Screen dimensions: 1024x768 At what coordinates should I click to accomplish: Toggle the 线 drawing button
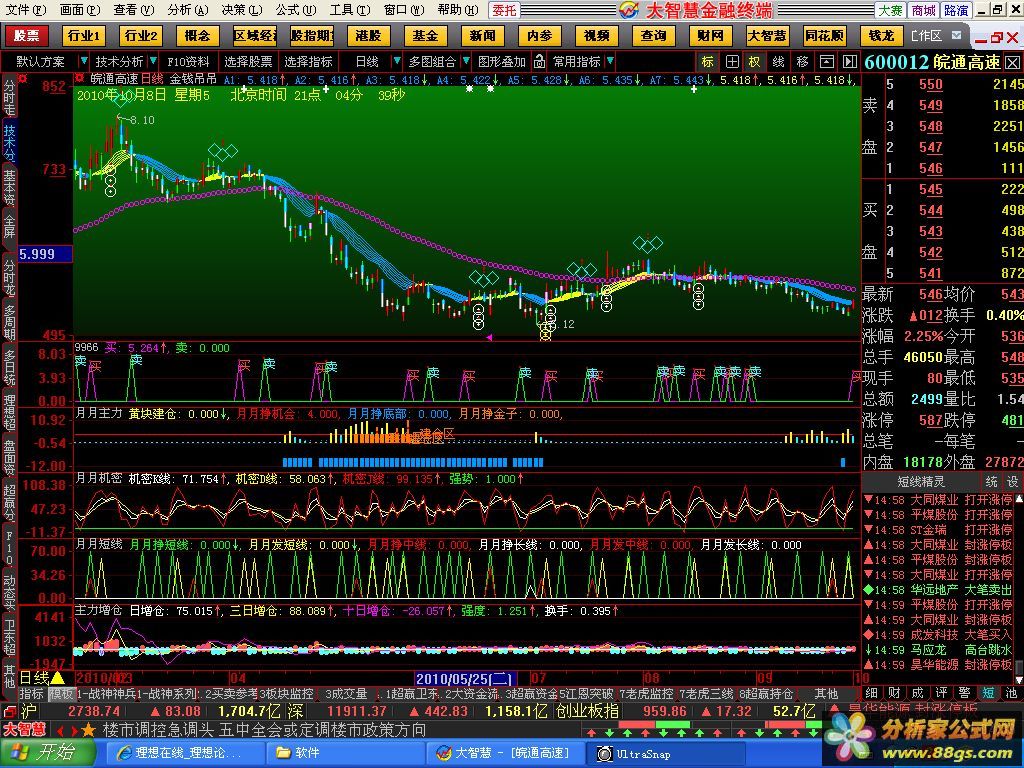coord(778,61)
